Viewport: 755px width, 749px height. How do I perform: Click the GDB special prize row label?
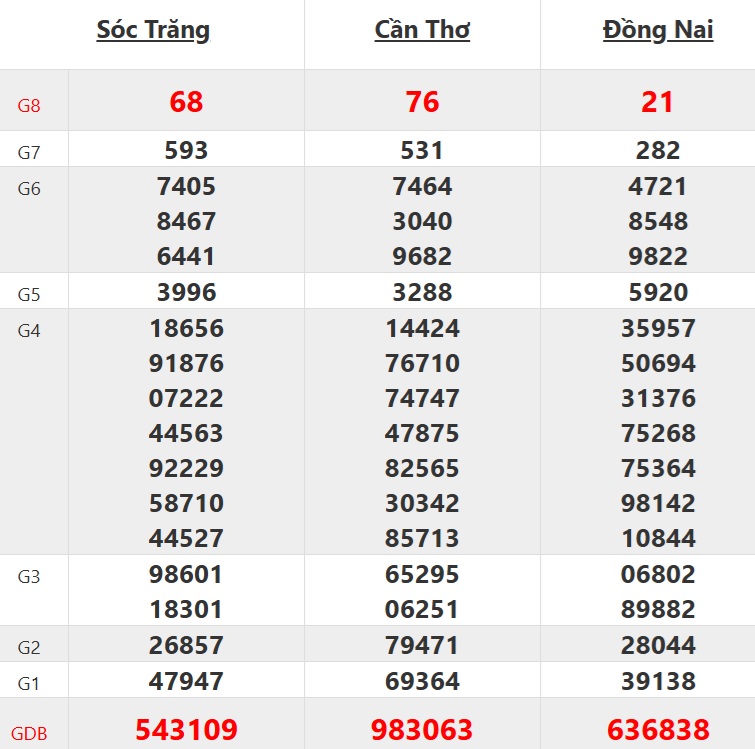coord(30,733)
